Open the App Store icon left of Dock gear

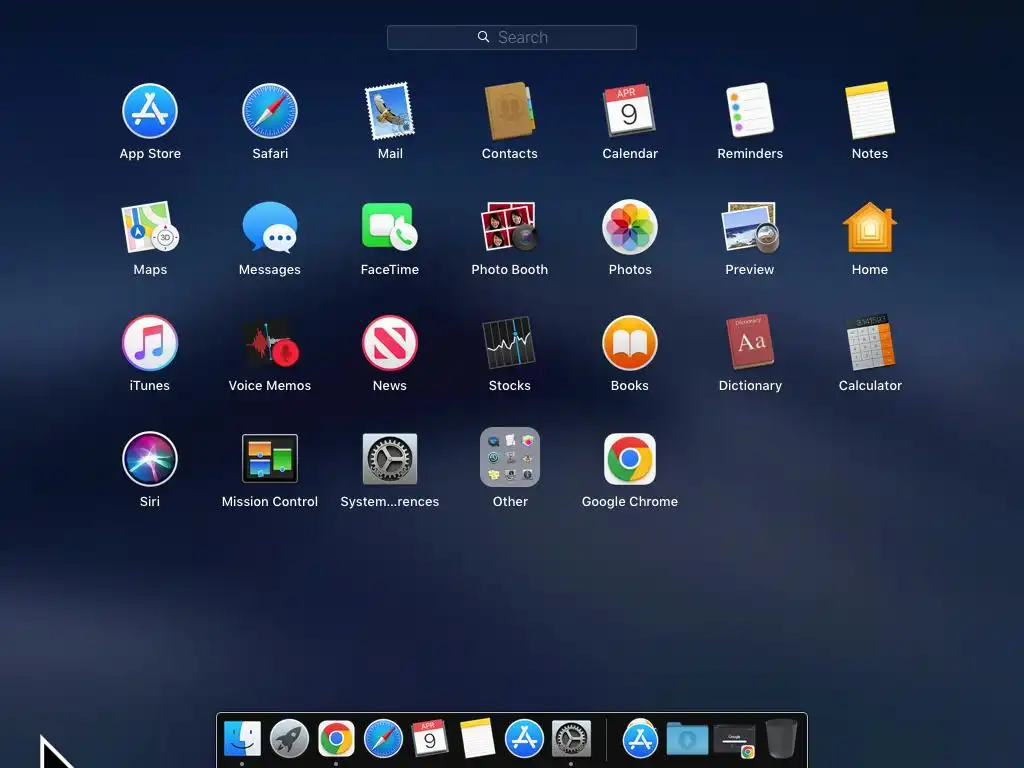[x=524, y=739]
